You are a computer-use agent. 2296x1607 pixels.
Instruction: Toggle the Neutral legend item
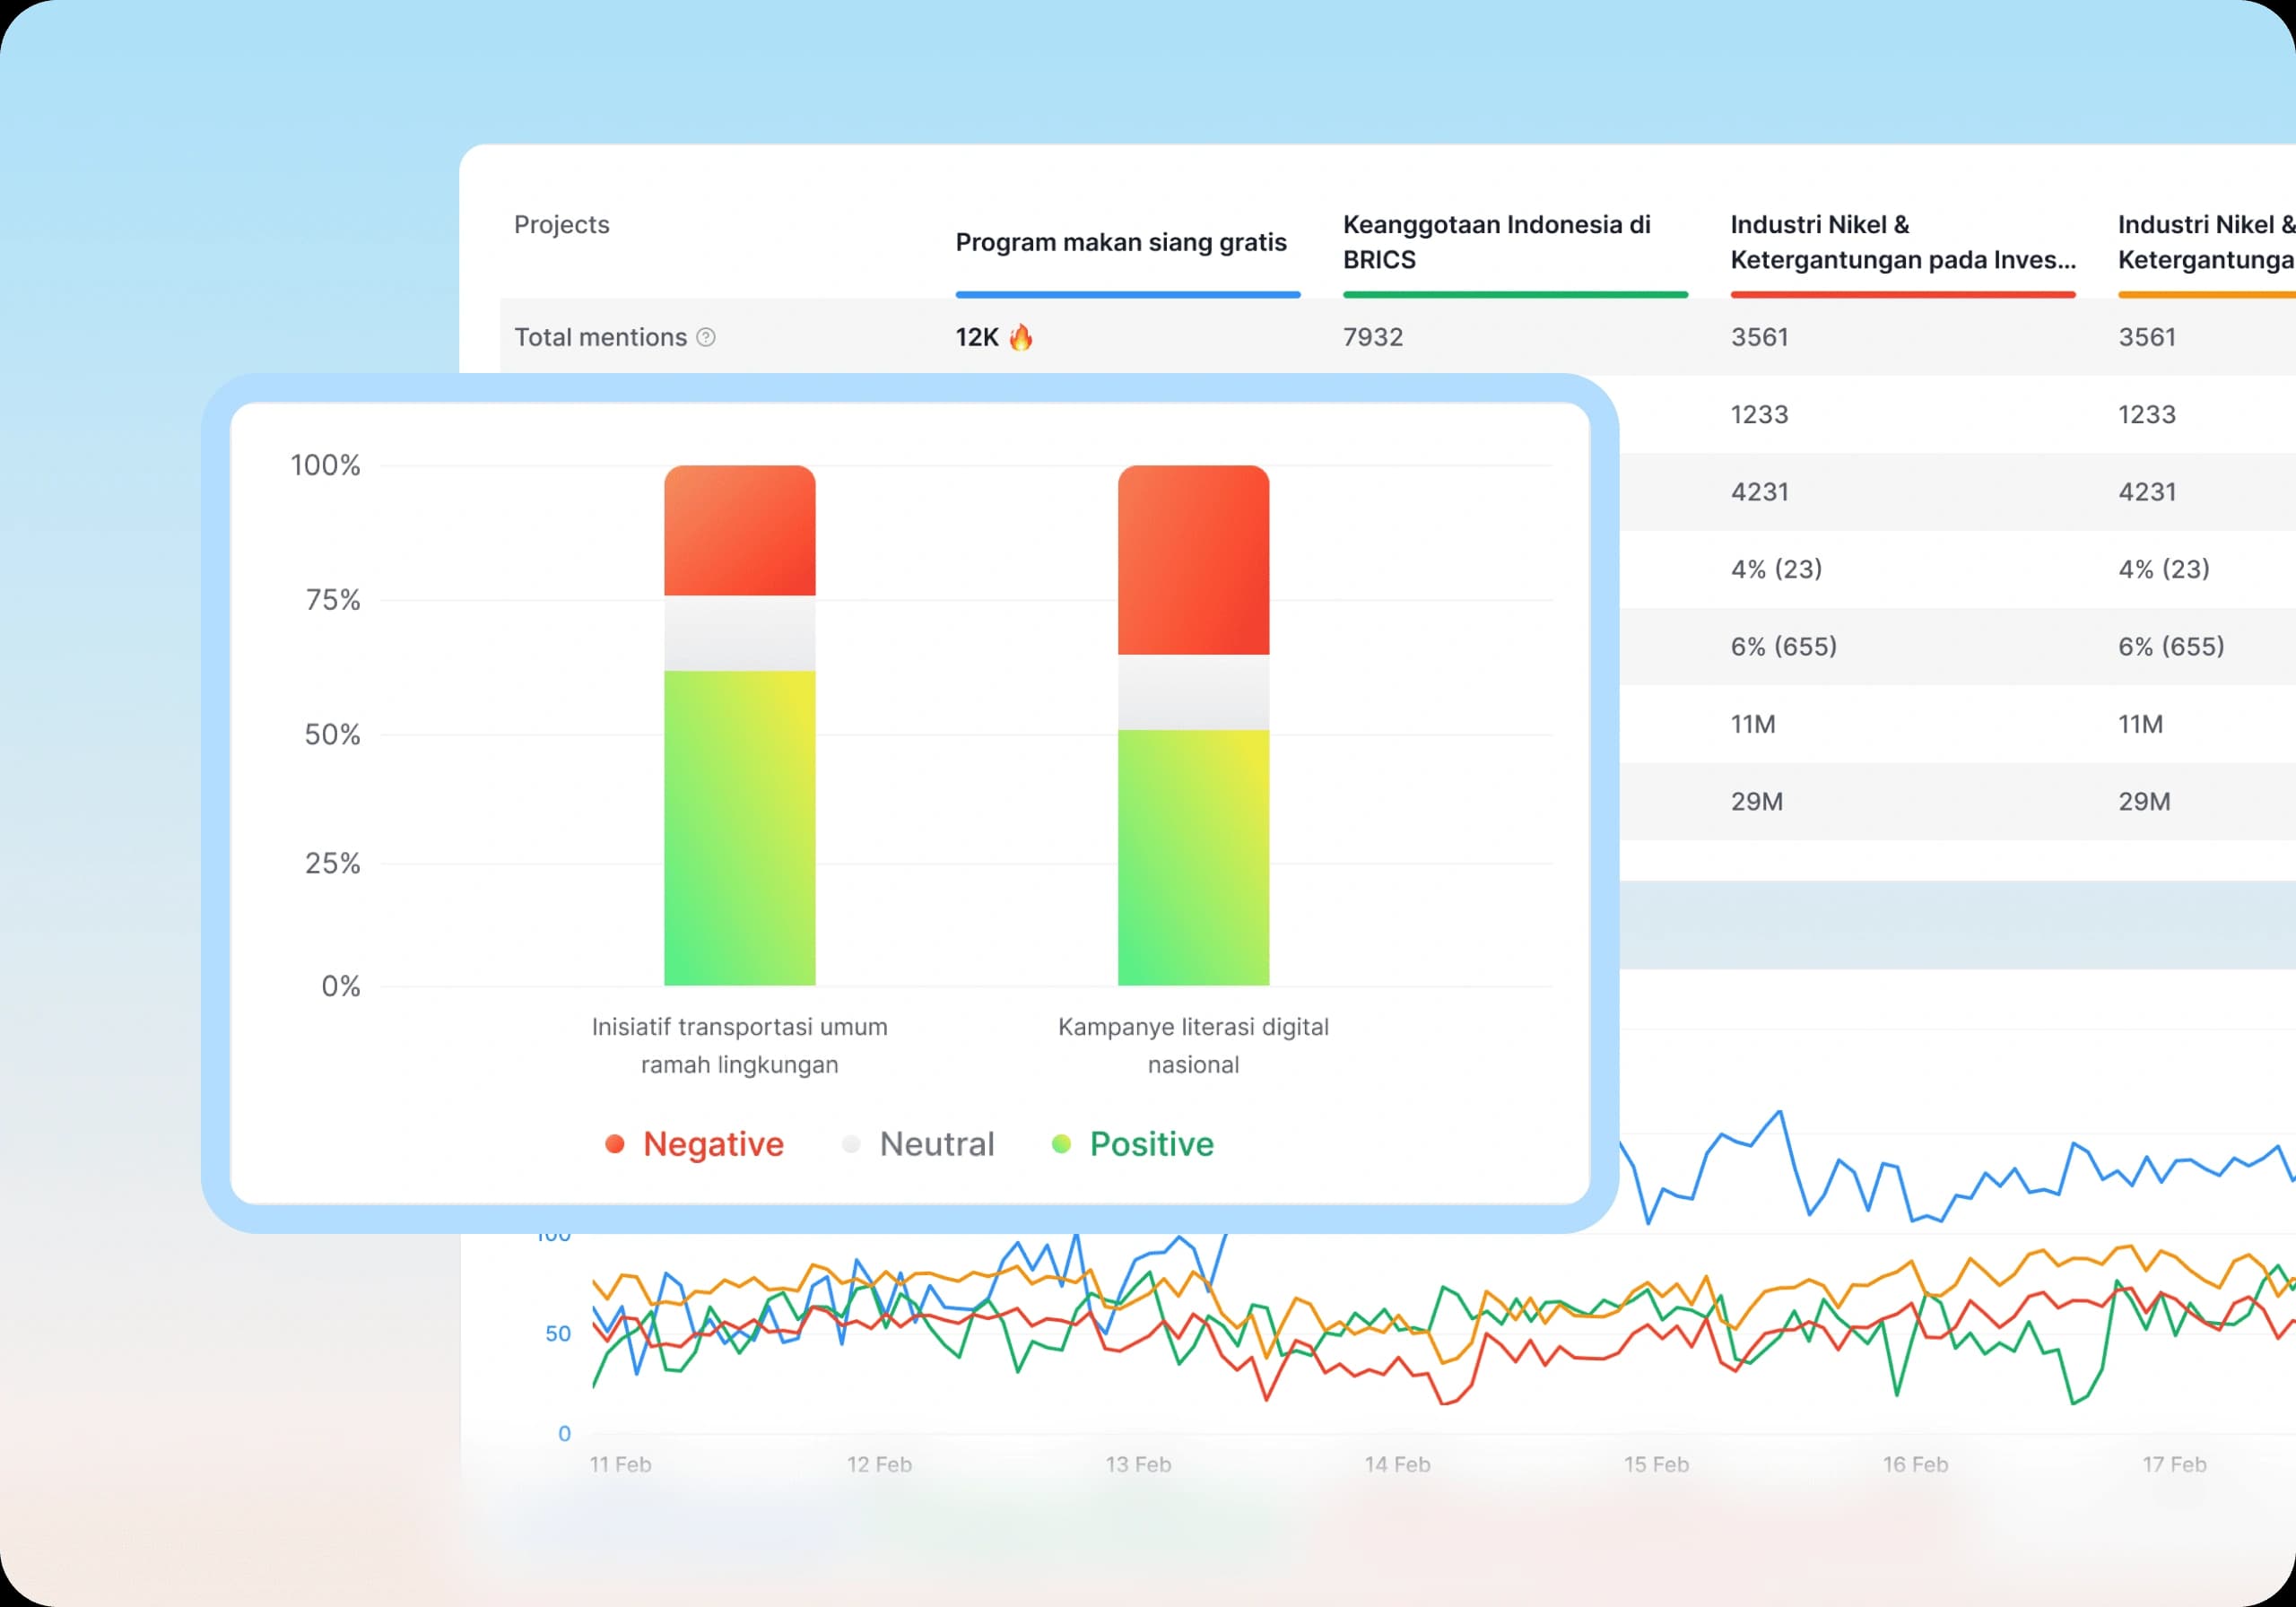(x=917, y=1144)
